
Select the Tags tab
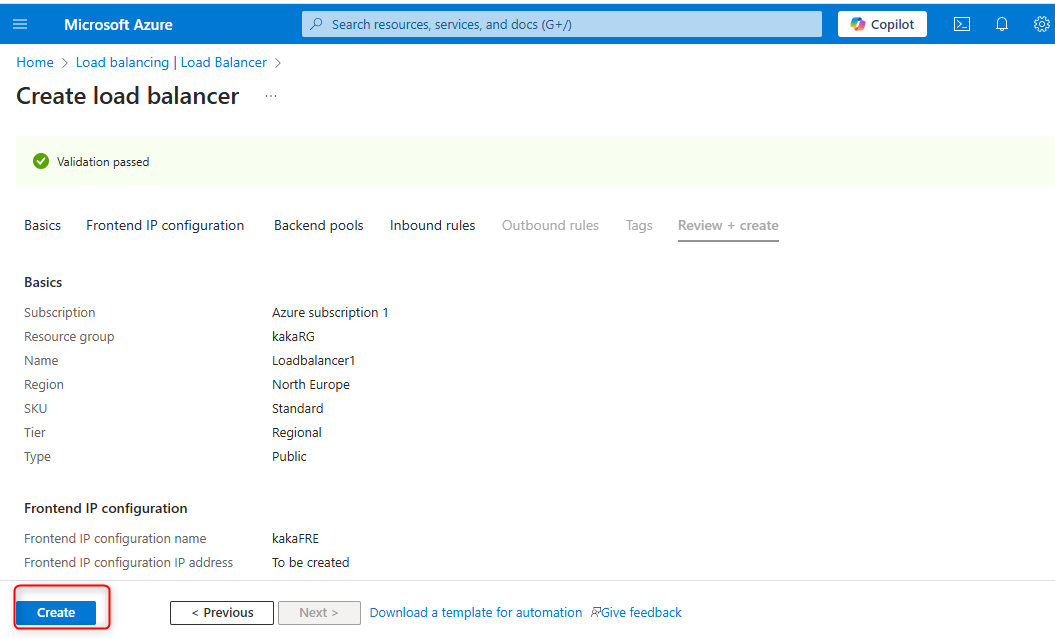pos(639,225)
